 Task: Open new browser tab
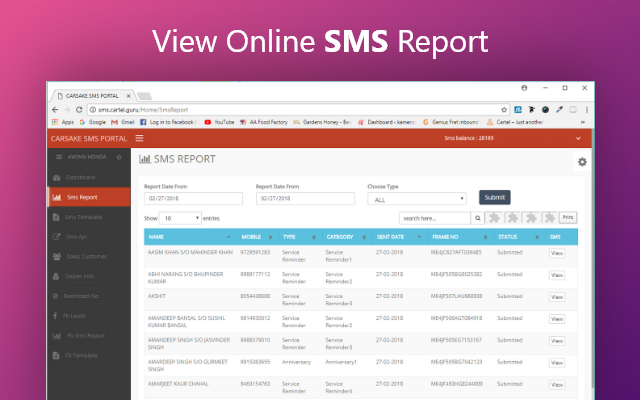click(x=144, y=96)
